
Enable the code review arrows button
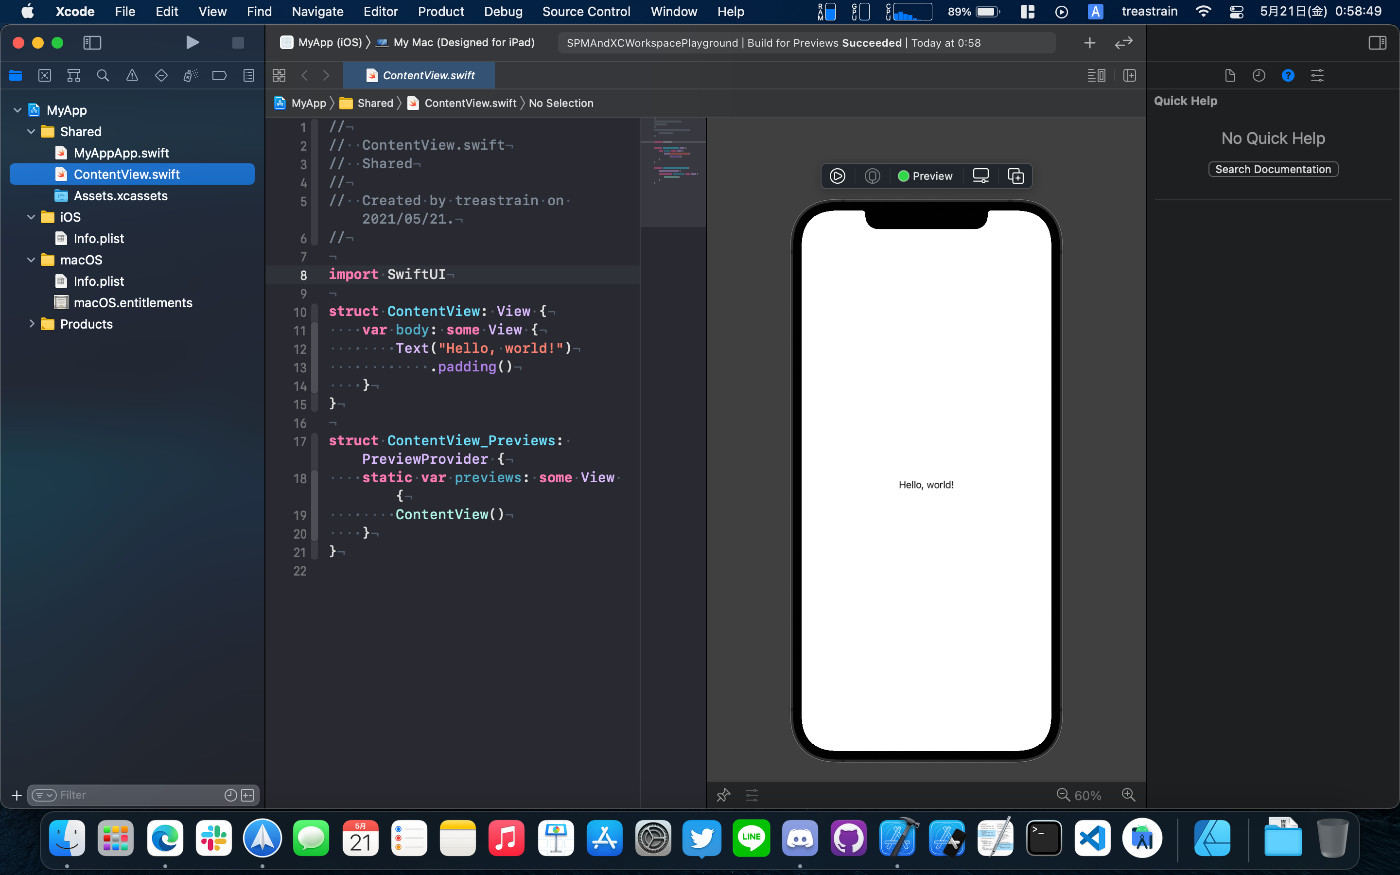pos(1124,42)
